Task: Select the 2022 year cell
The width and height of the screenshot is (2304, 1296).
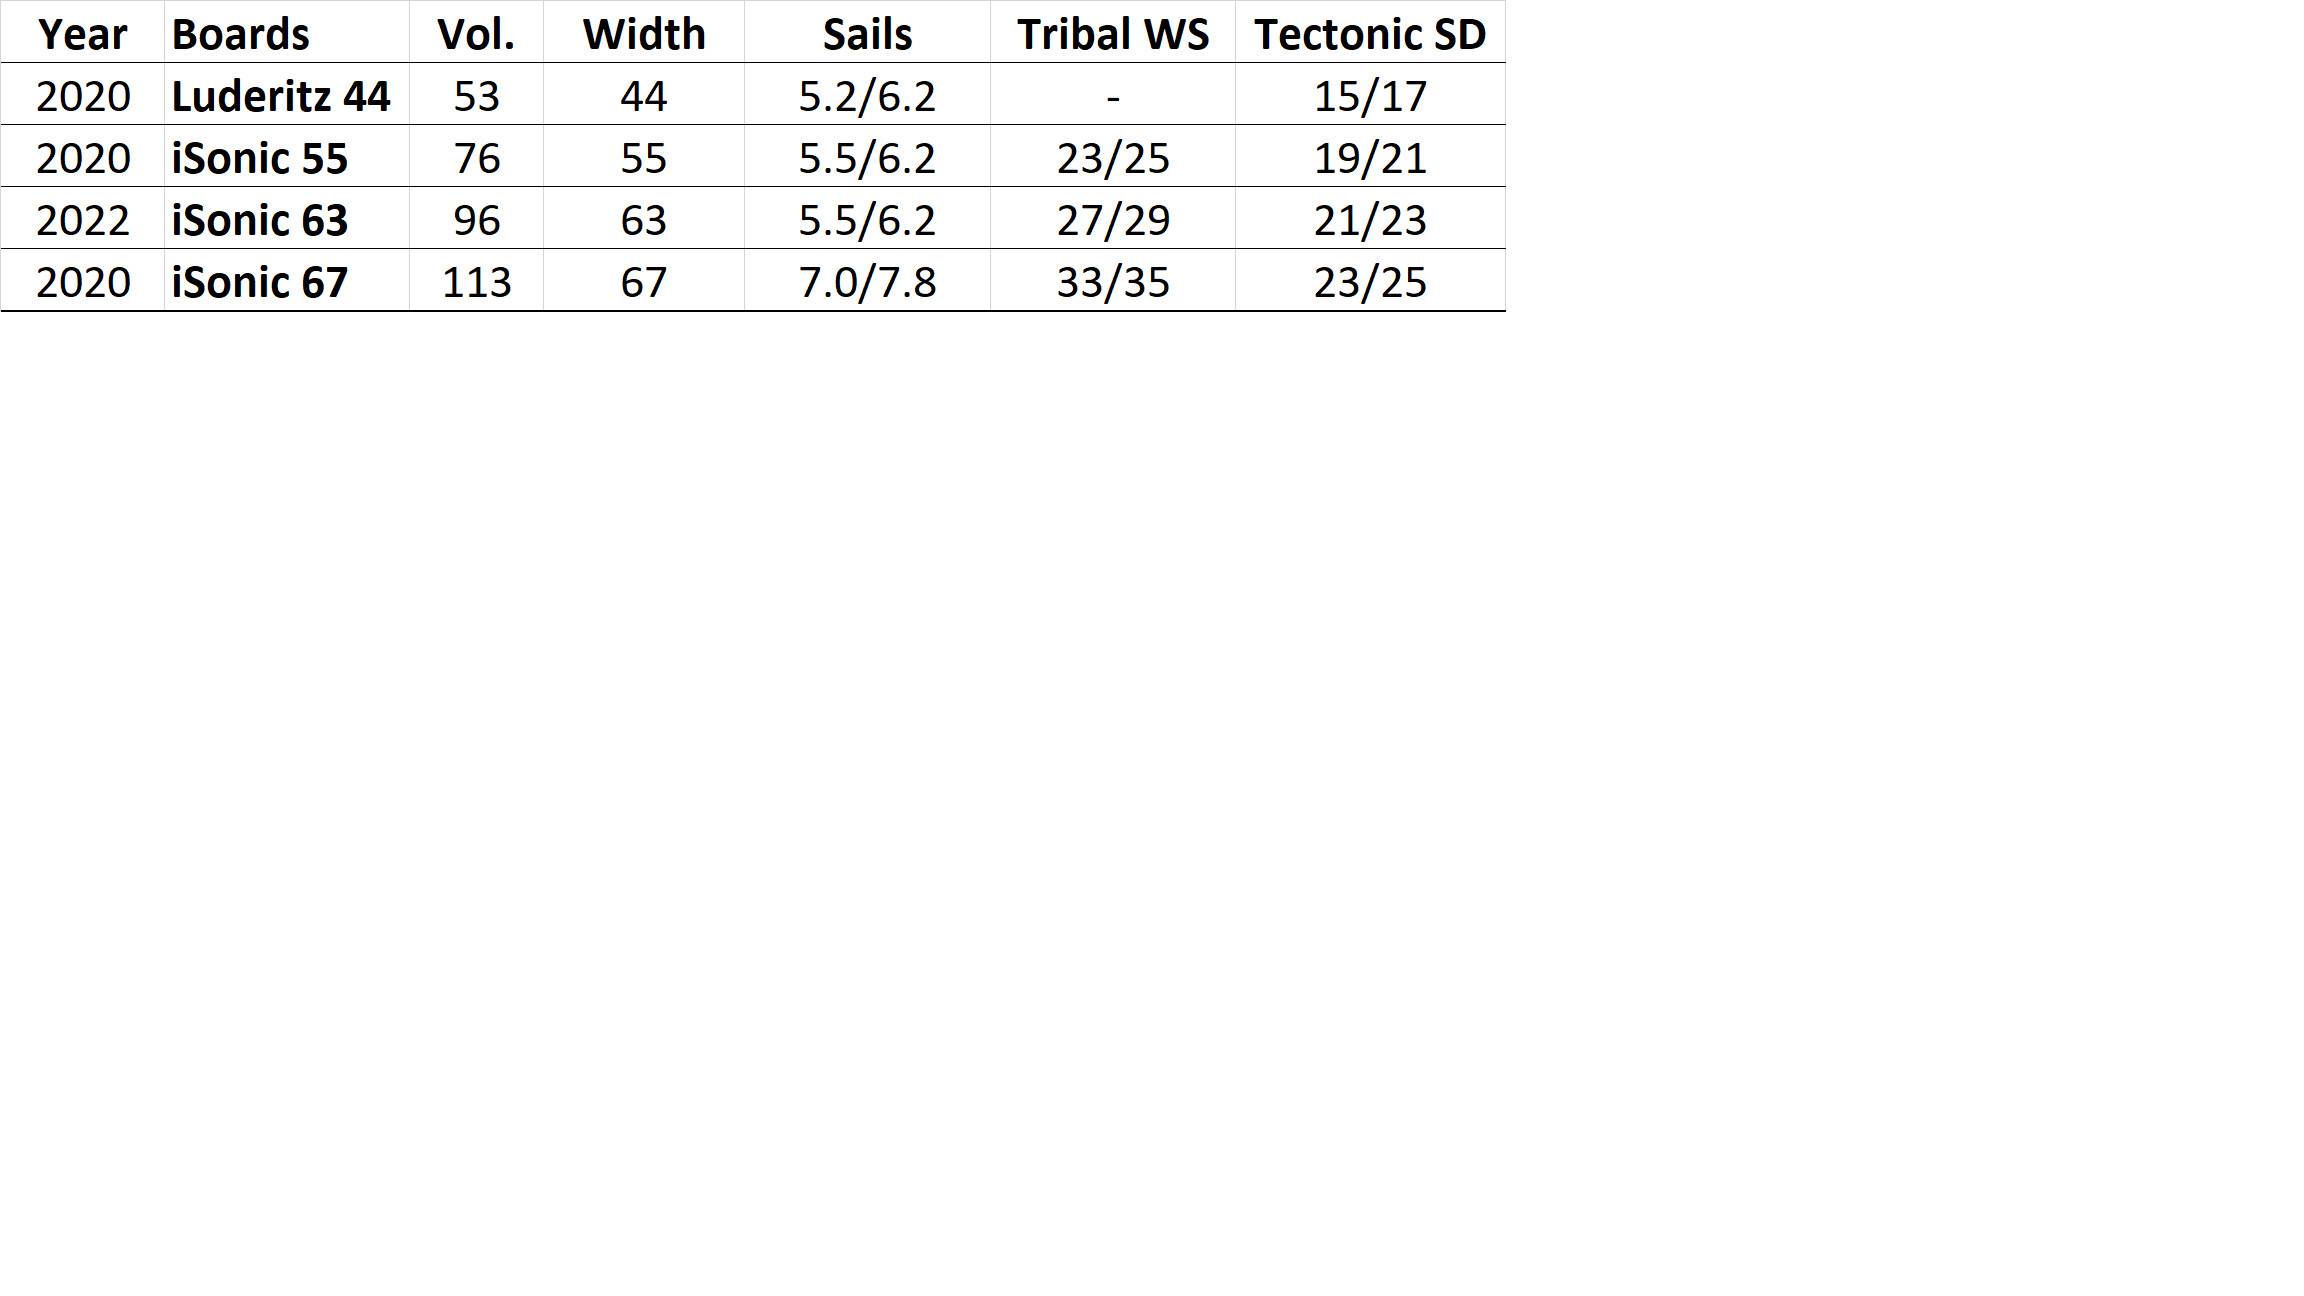Action: [82, 220]
